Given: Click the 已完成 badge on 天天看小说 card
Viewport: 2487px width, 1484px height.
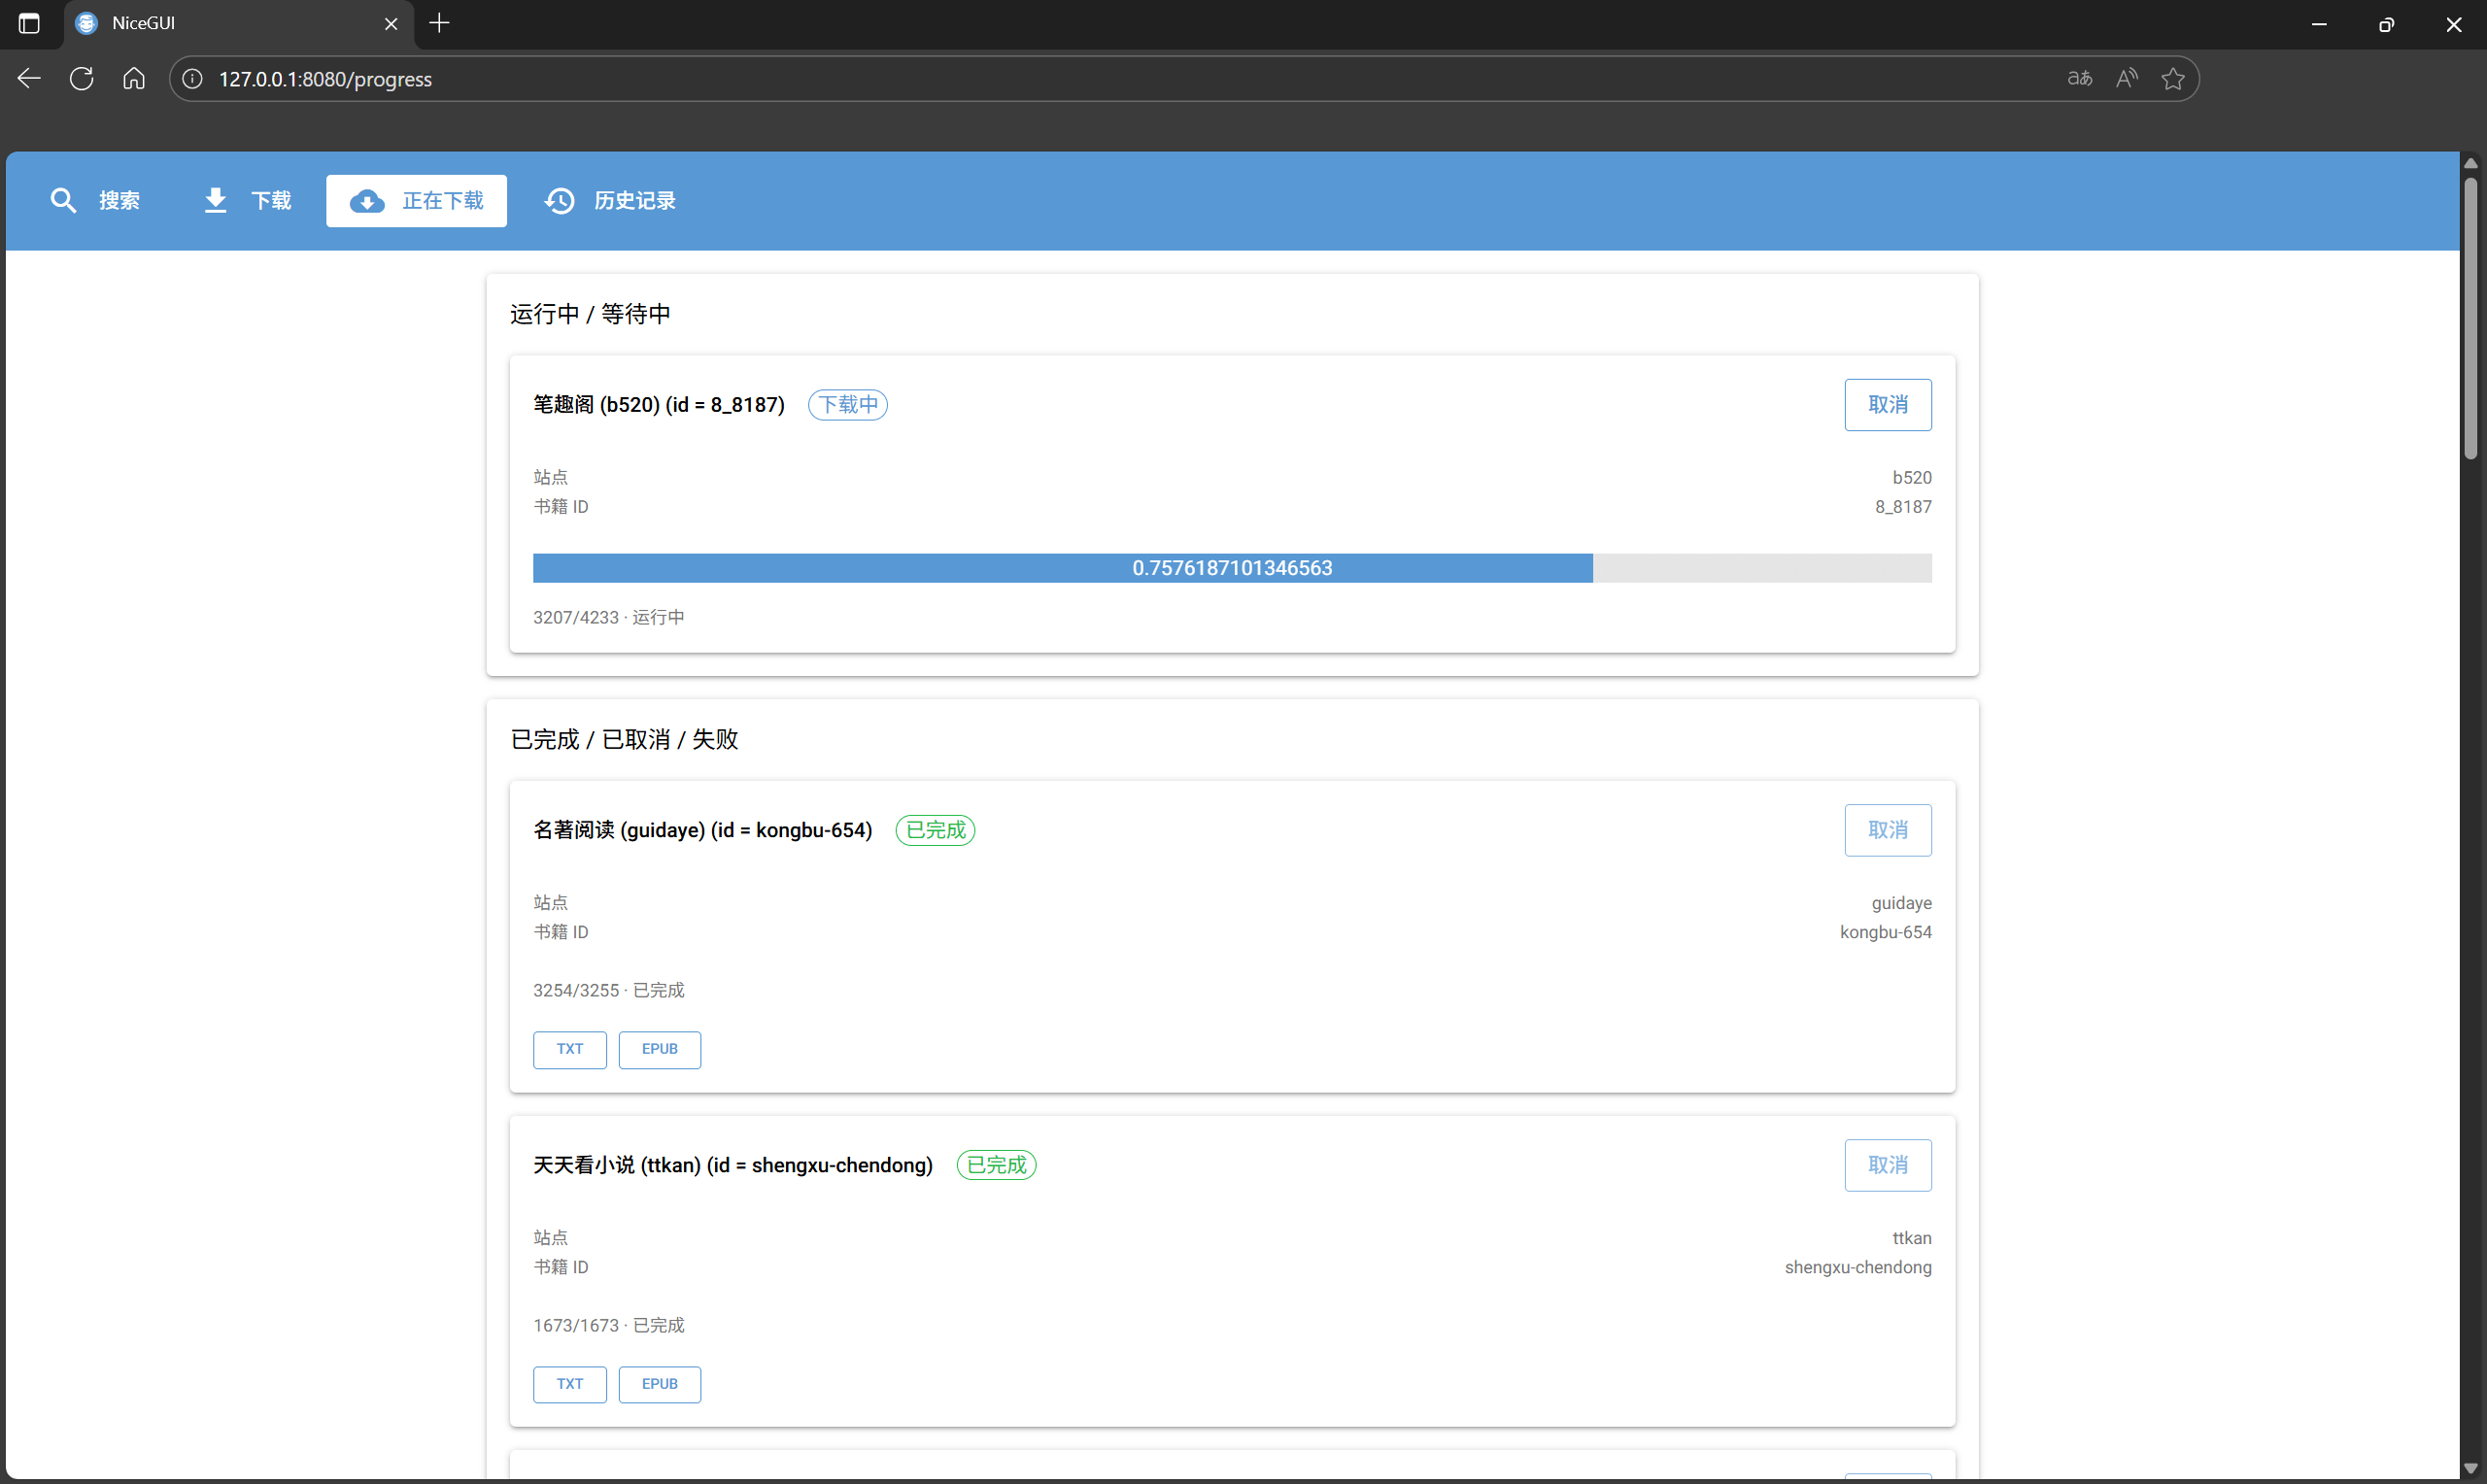Looking at the screenshot, I should pyautogui.click(x=996, y=1164).
